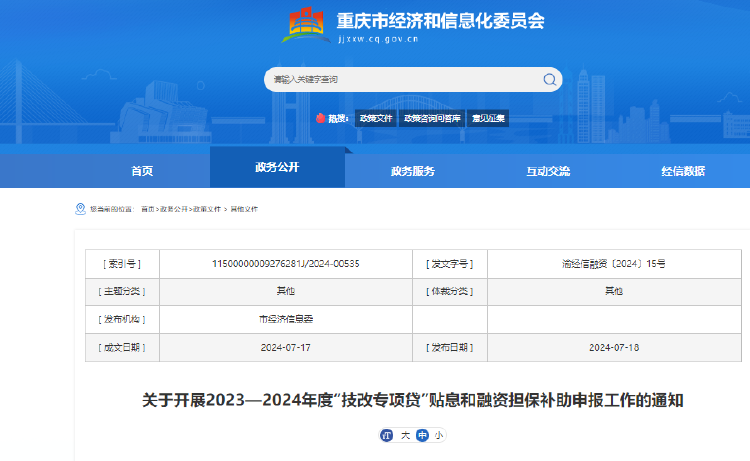
Task: Click the [发布机构] label cell
Action: [122, 319]
